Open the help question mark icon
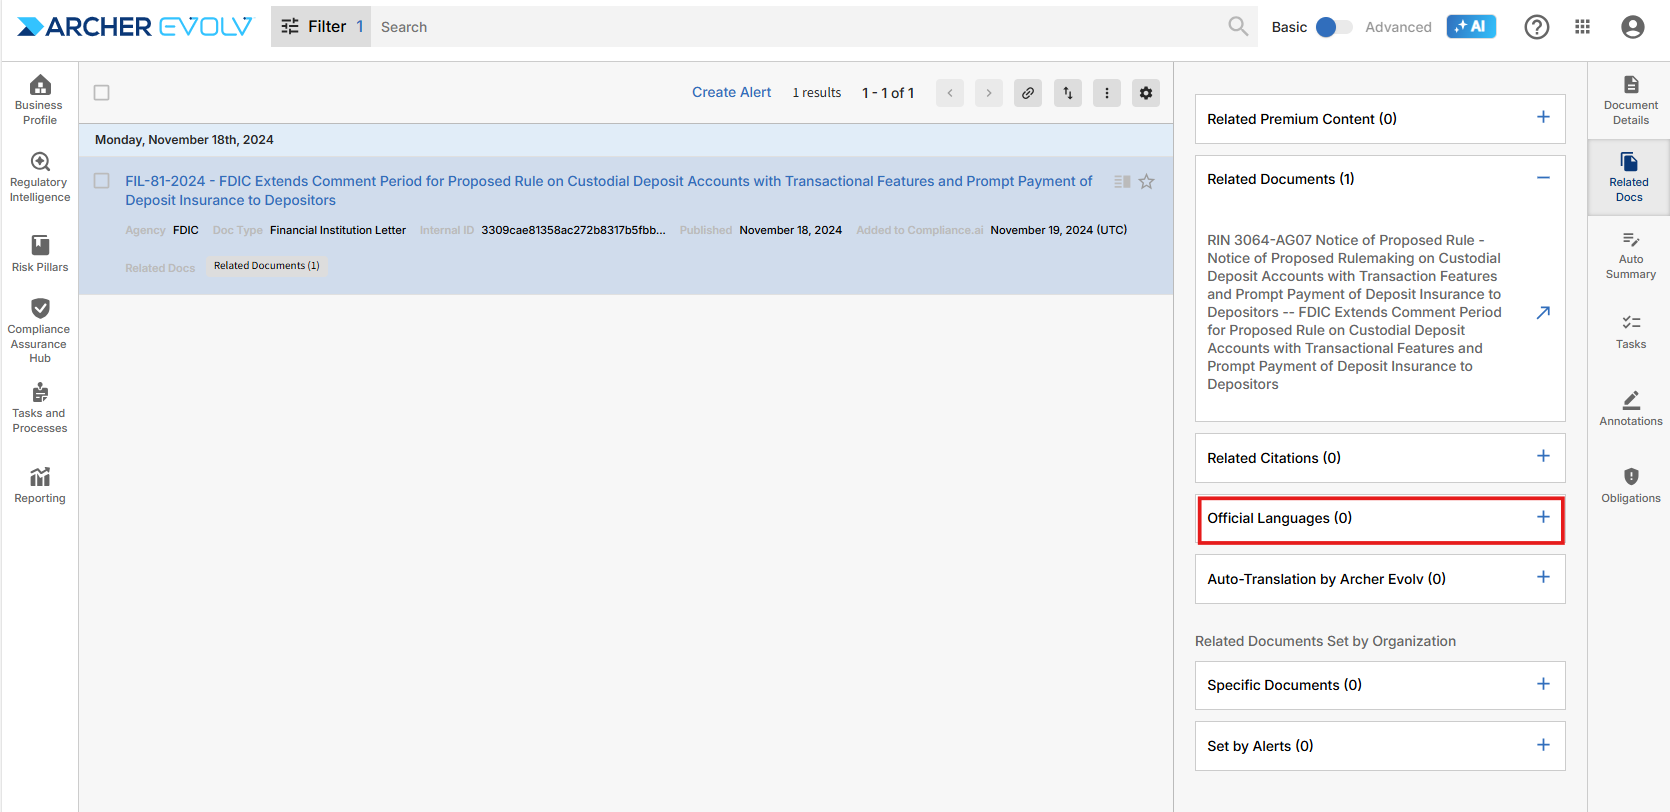Screen dimensions: 1670x812 click(1536, 27)
